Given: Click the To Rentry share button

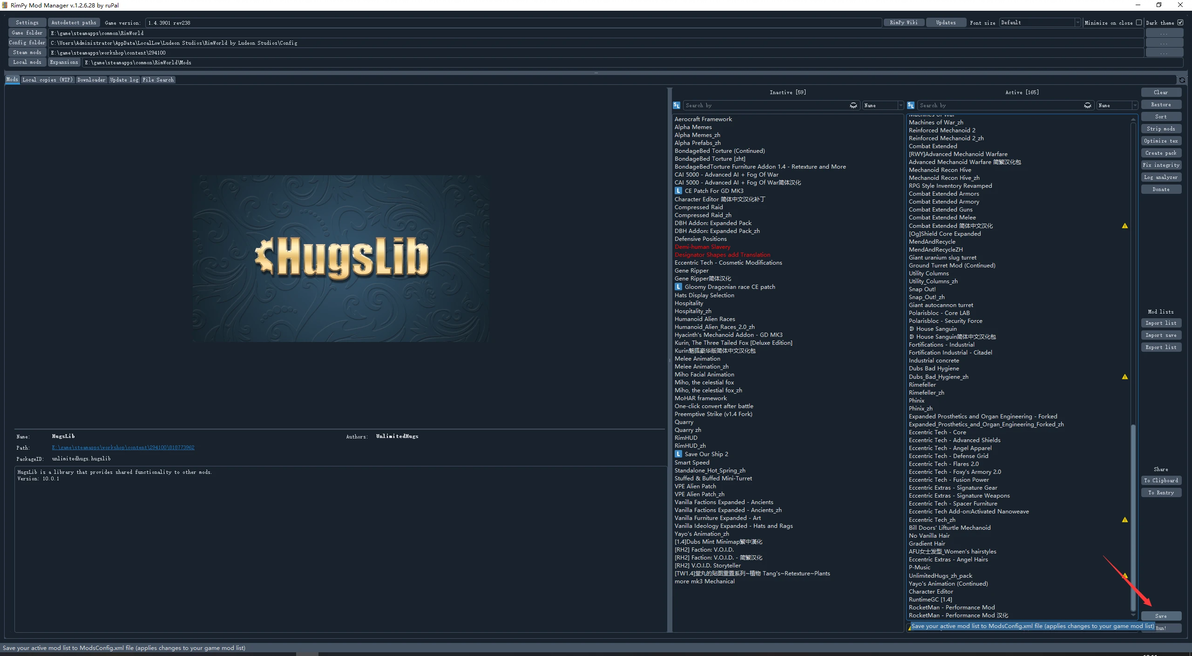Looking at the screenshot, I should pos(1161,493).
